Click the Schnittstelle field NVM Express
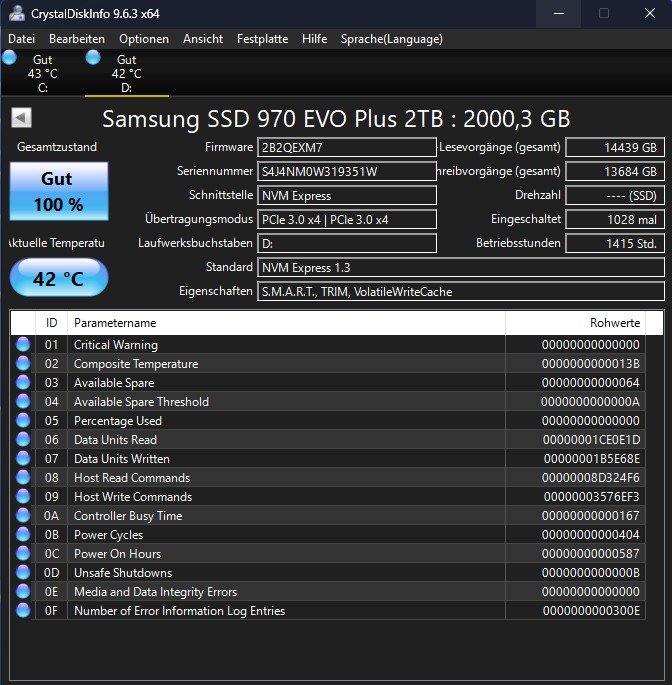Screen dimensions: 672x685 point(347,195)
